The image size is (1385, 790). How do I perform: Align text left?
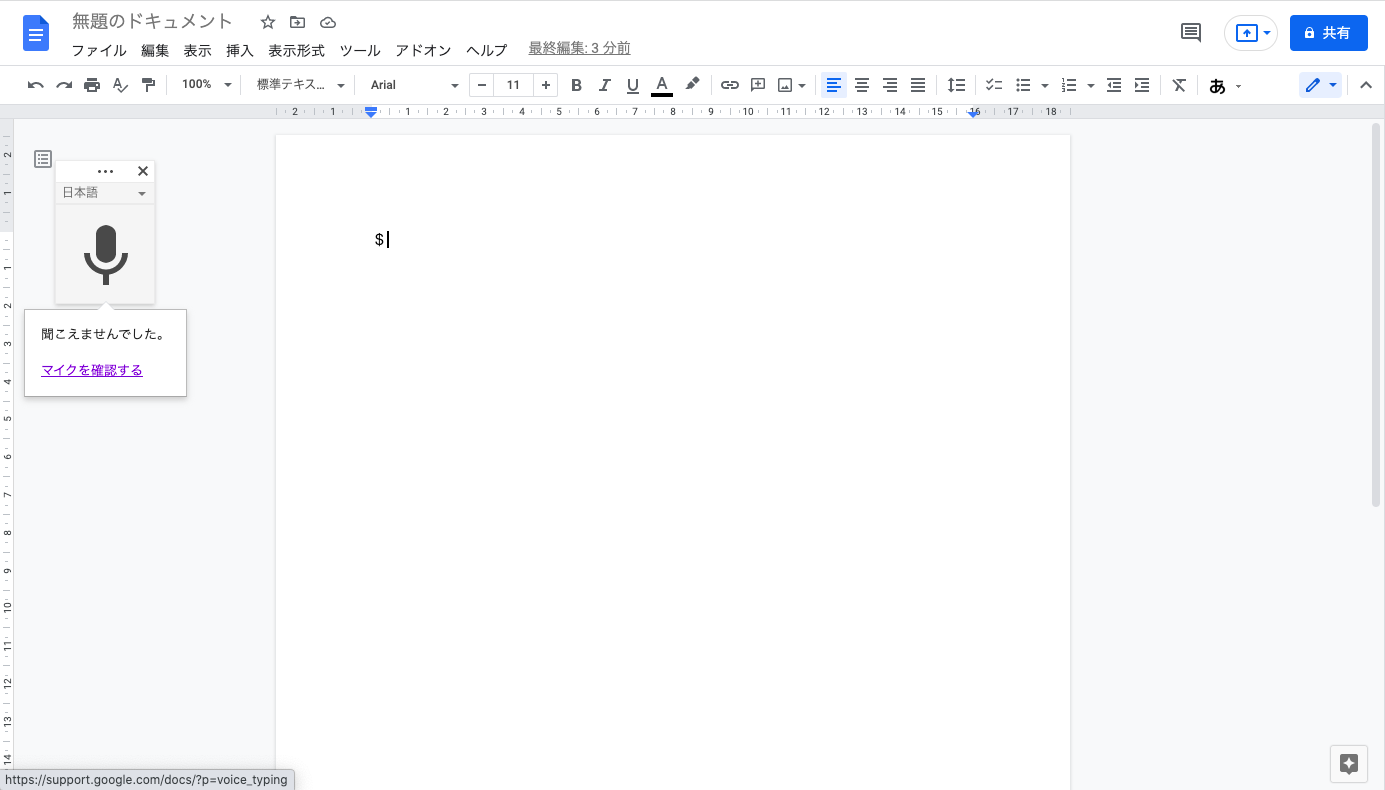[x=834, y=85]
